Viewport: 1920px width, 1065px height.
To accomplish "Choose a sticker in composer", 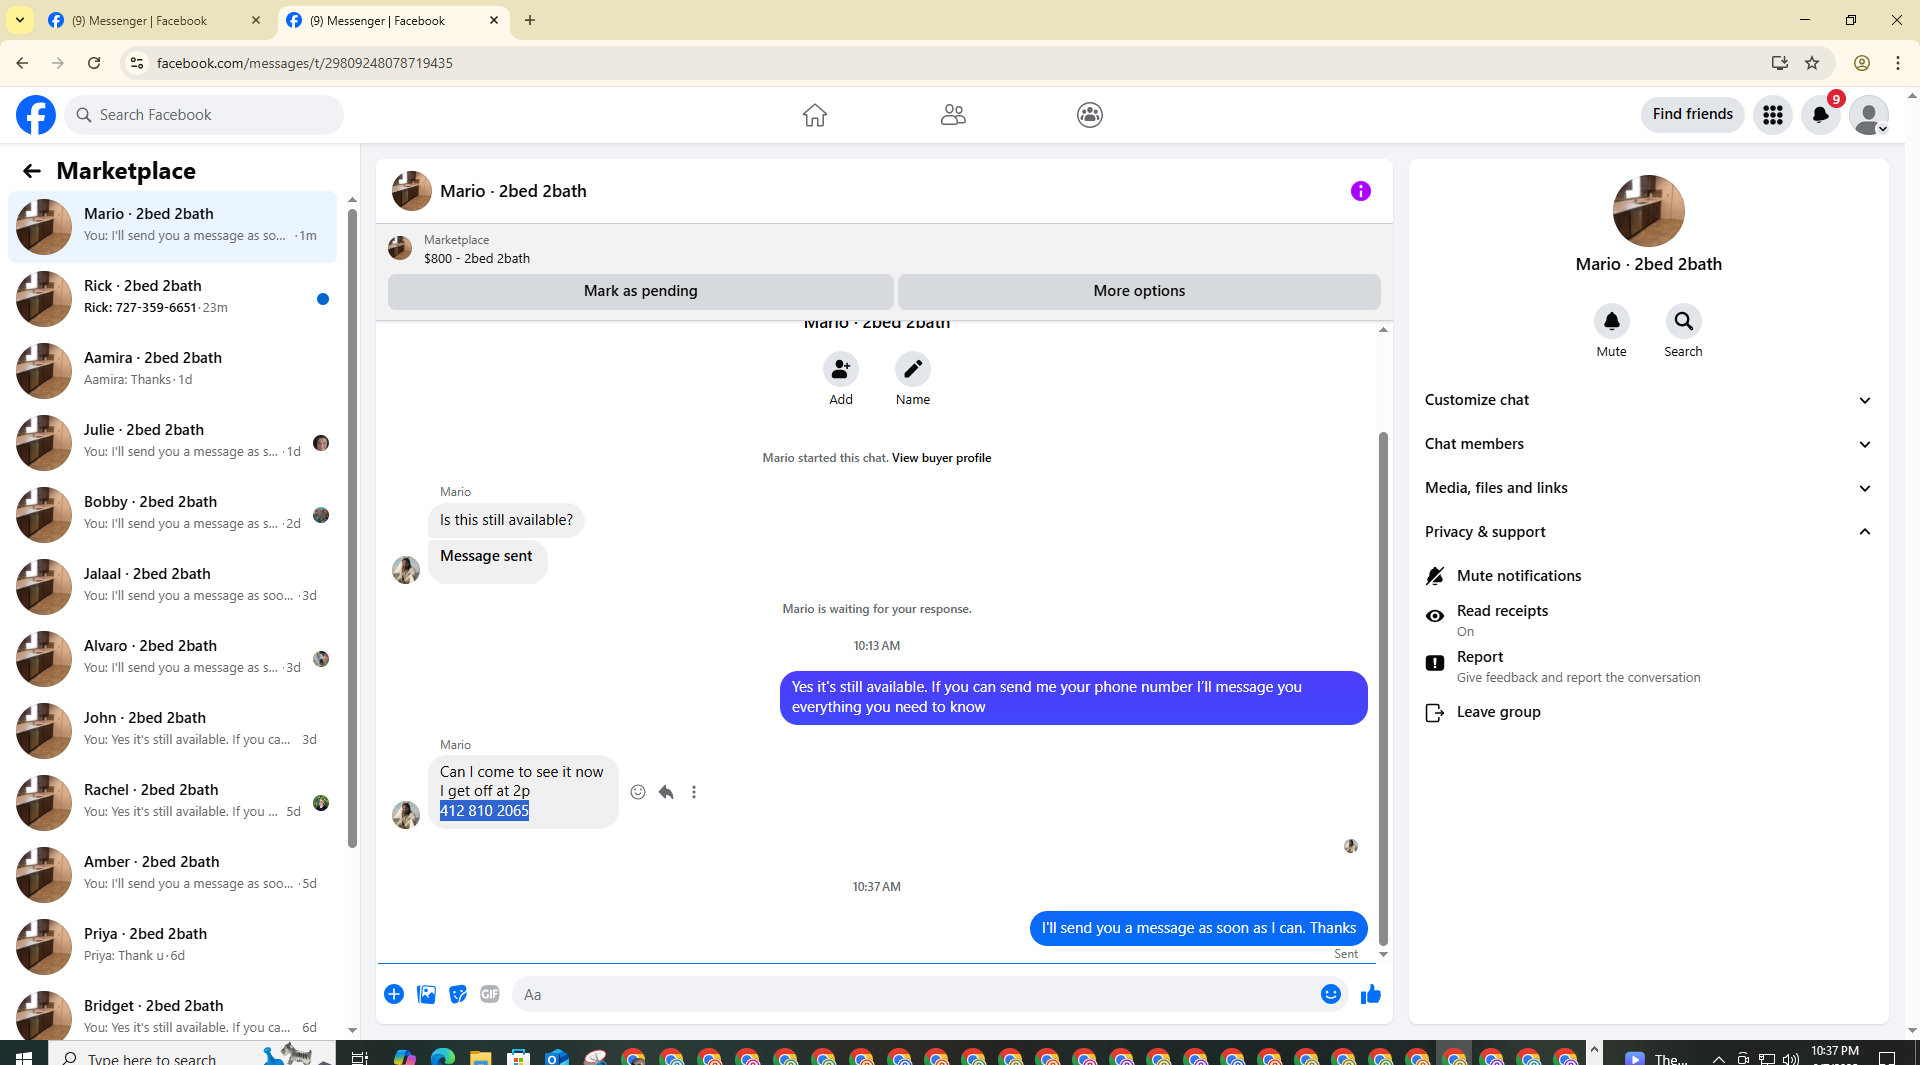I will [x=458, y=994].
